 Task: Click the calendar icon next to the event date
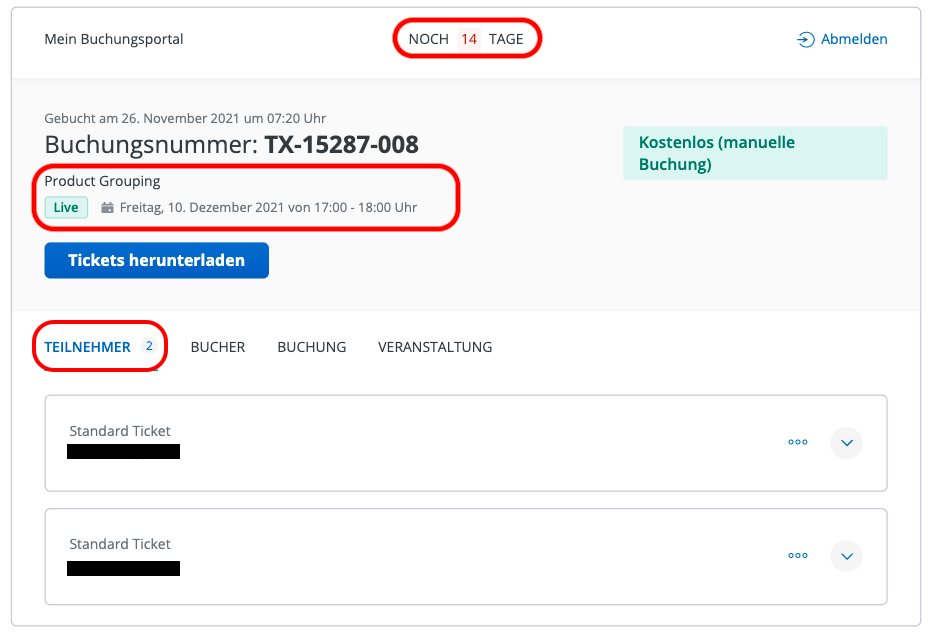(x=107, y=208)
